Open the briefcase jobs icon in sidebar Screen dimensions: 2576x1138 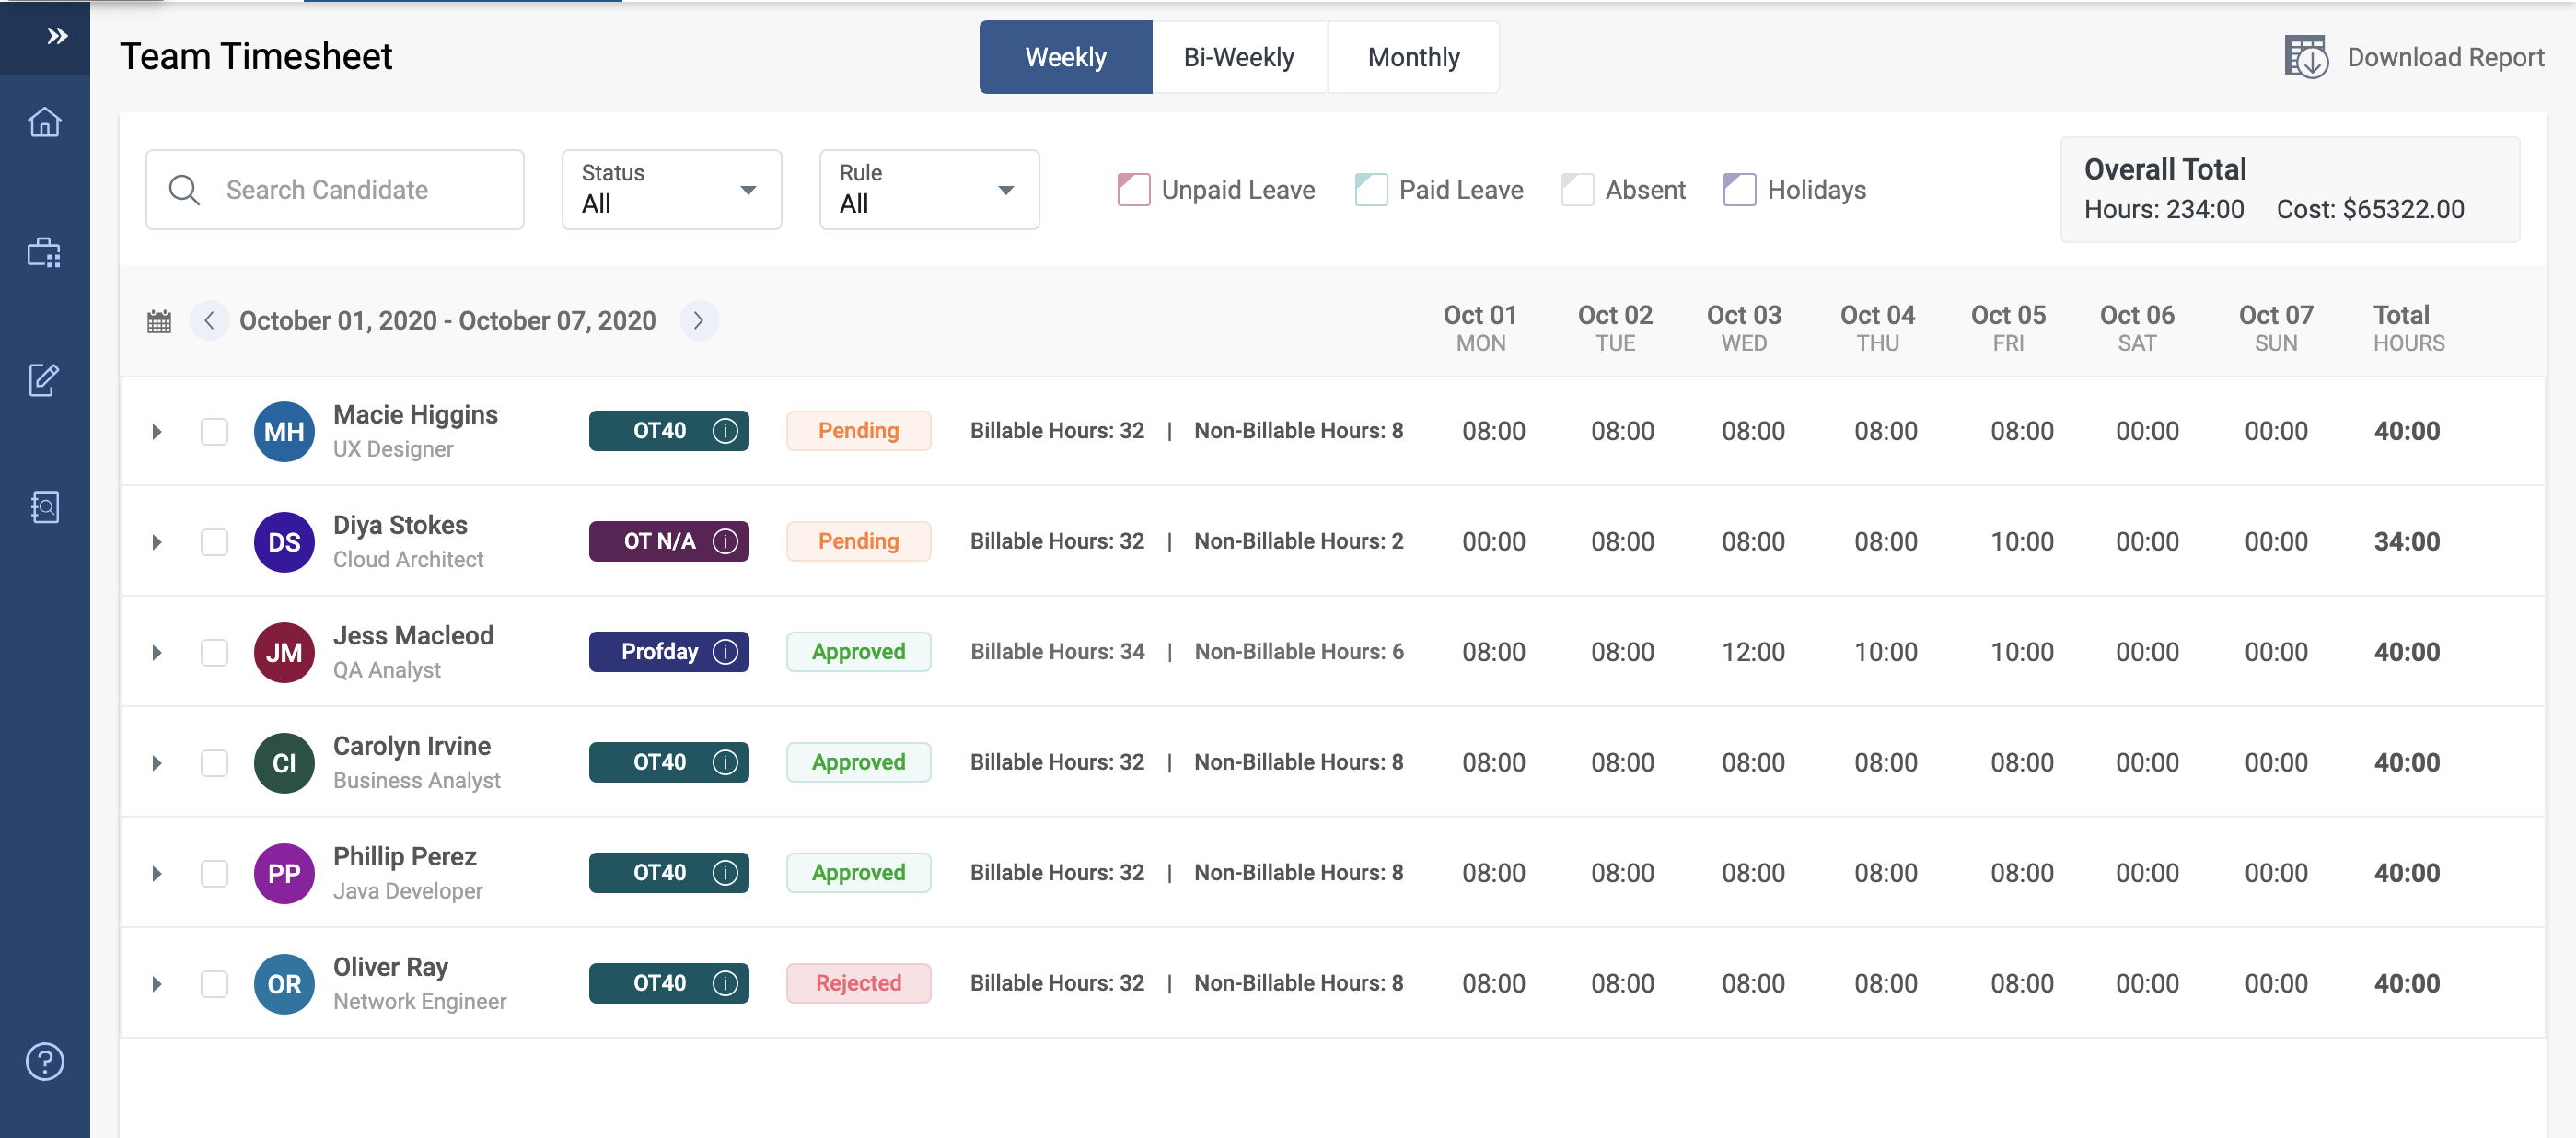point(44,252)
